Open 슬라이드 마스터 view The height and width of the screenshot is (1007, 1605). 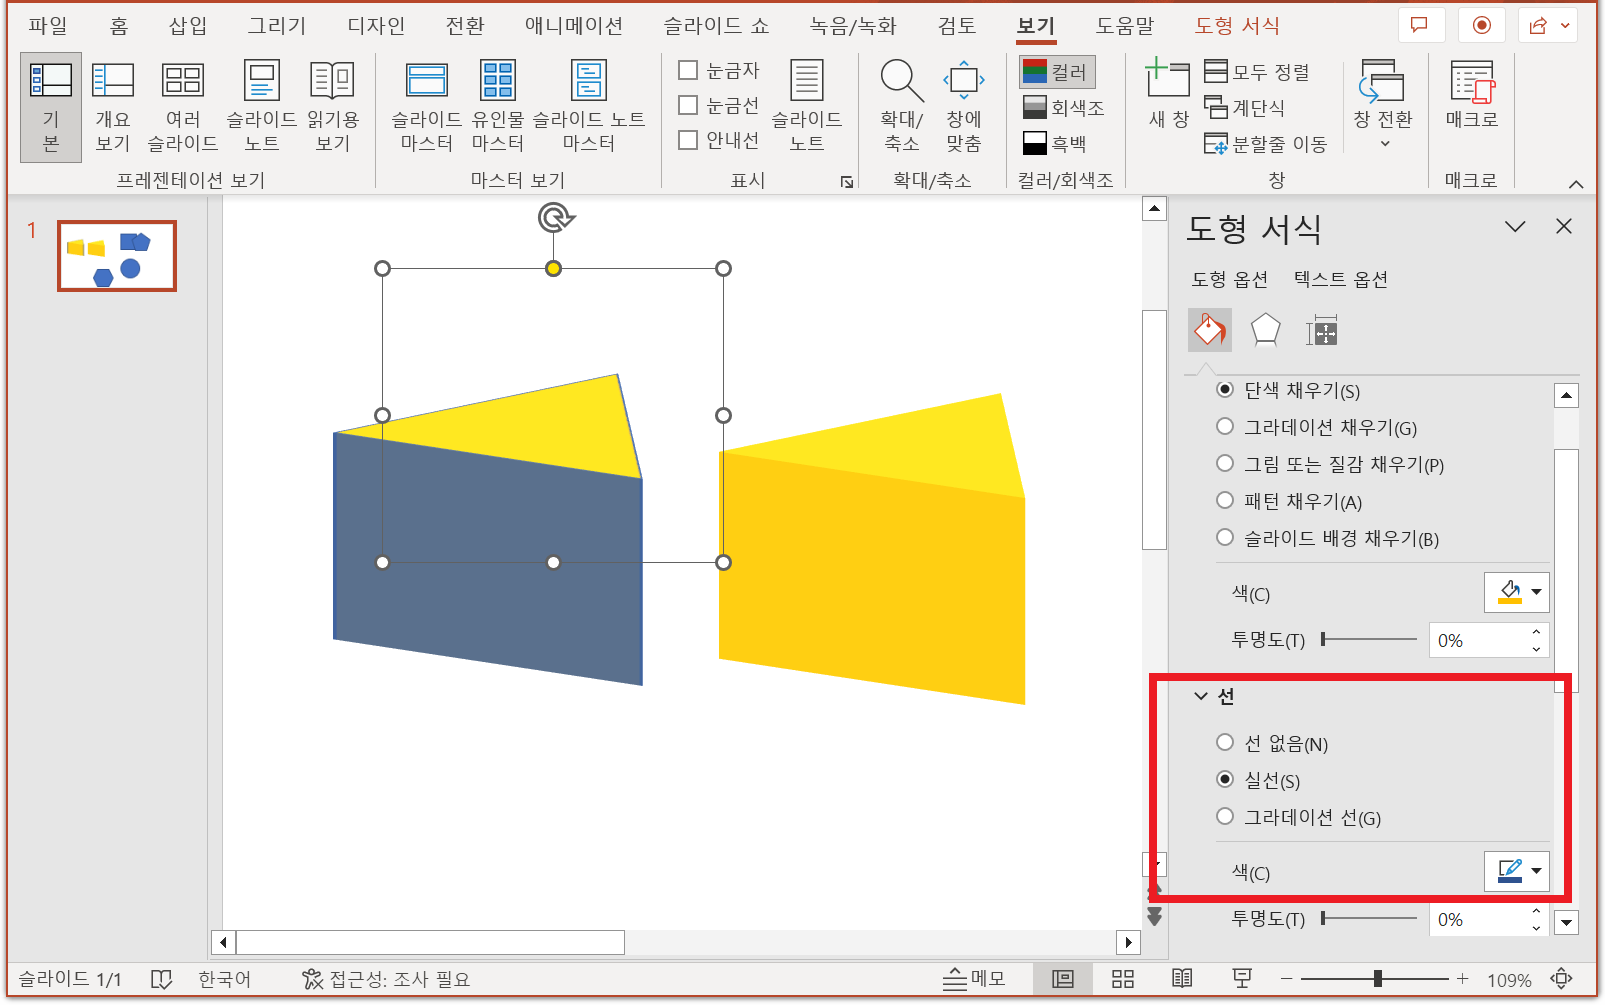click(x=426, y=108)
